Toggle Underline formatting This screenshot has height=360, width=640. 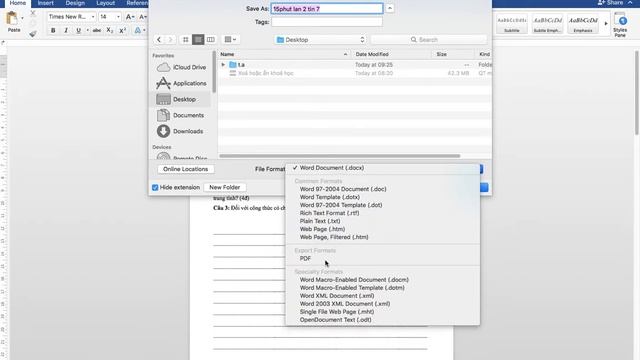tap(78, 30)
